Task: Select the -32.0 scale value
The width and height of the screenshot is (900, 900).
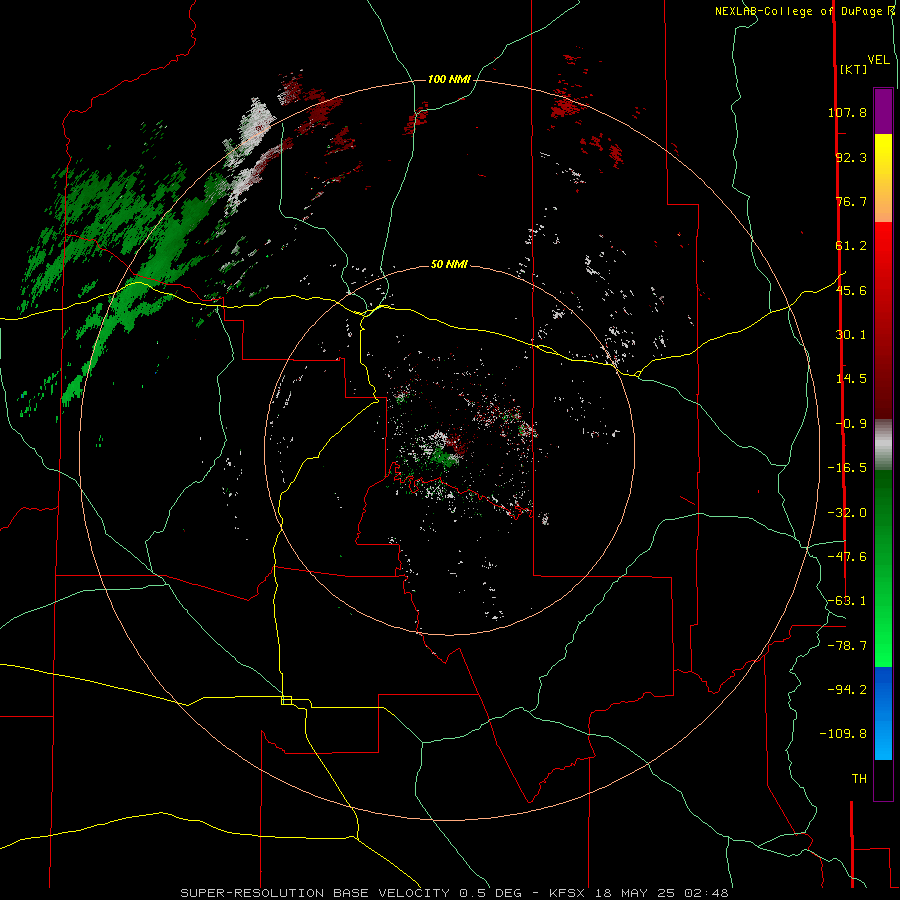Action: tap(847, 513)
